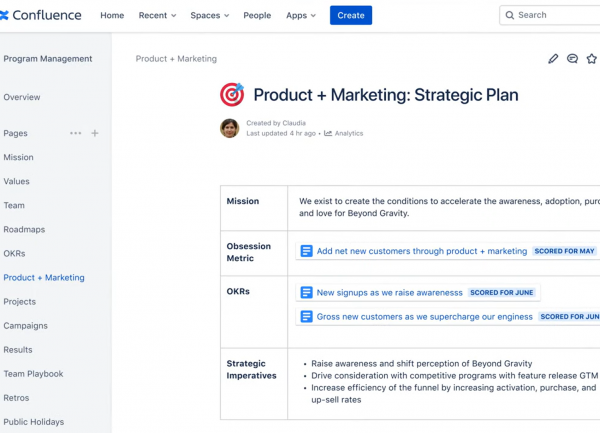Click the Confluence logo
The image size is (600, 433).
[41, 15]
